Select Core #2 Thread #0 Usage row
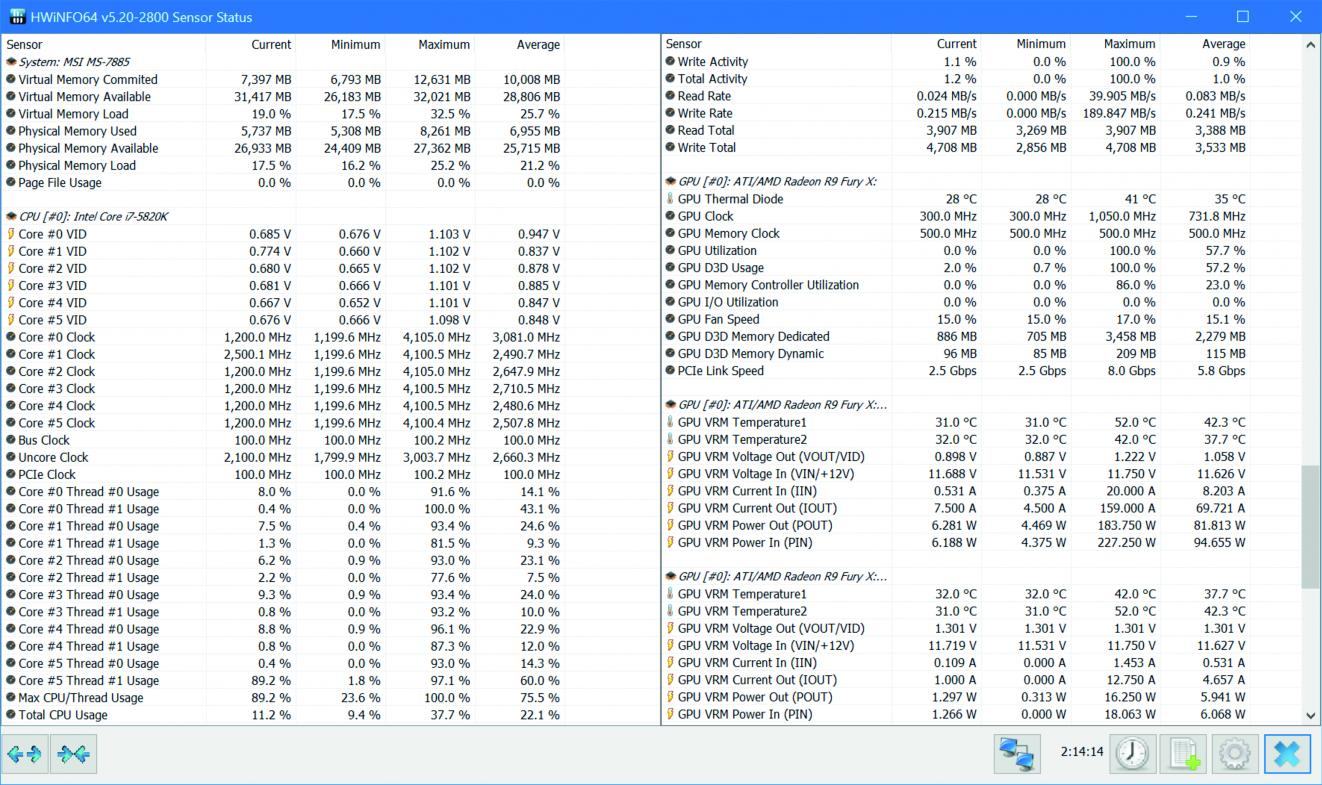The height and width of the screenshot is (785, 1322). (x=282, y=561)
